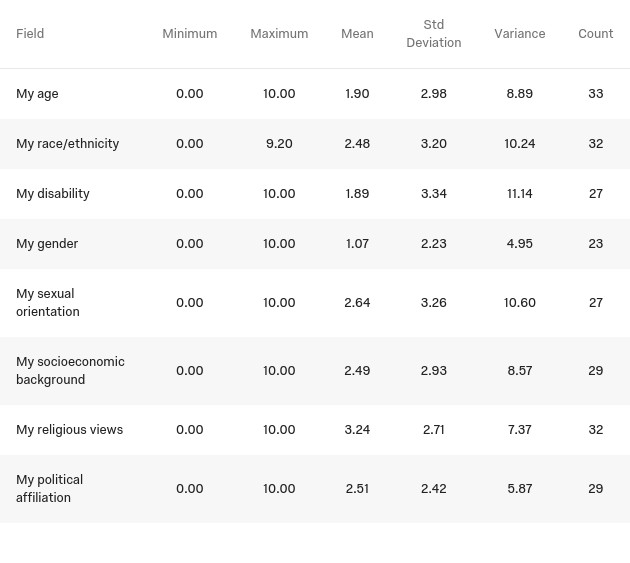Select the My political affiliation row label
Image resolution: width=630 pixels, height=563 pixels.
[49, 489]
